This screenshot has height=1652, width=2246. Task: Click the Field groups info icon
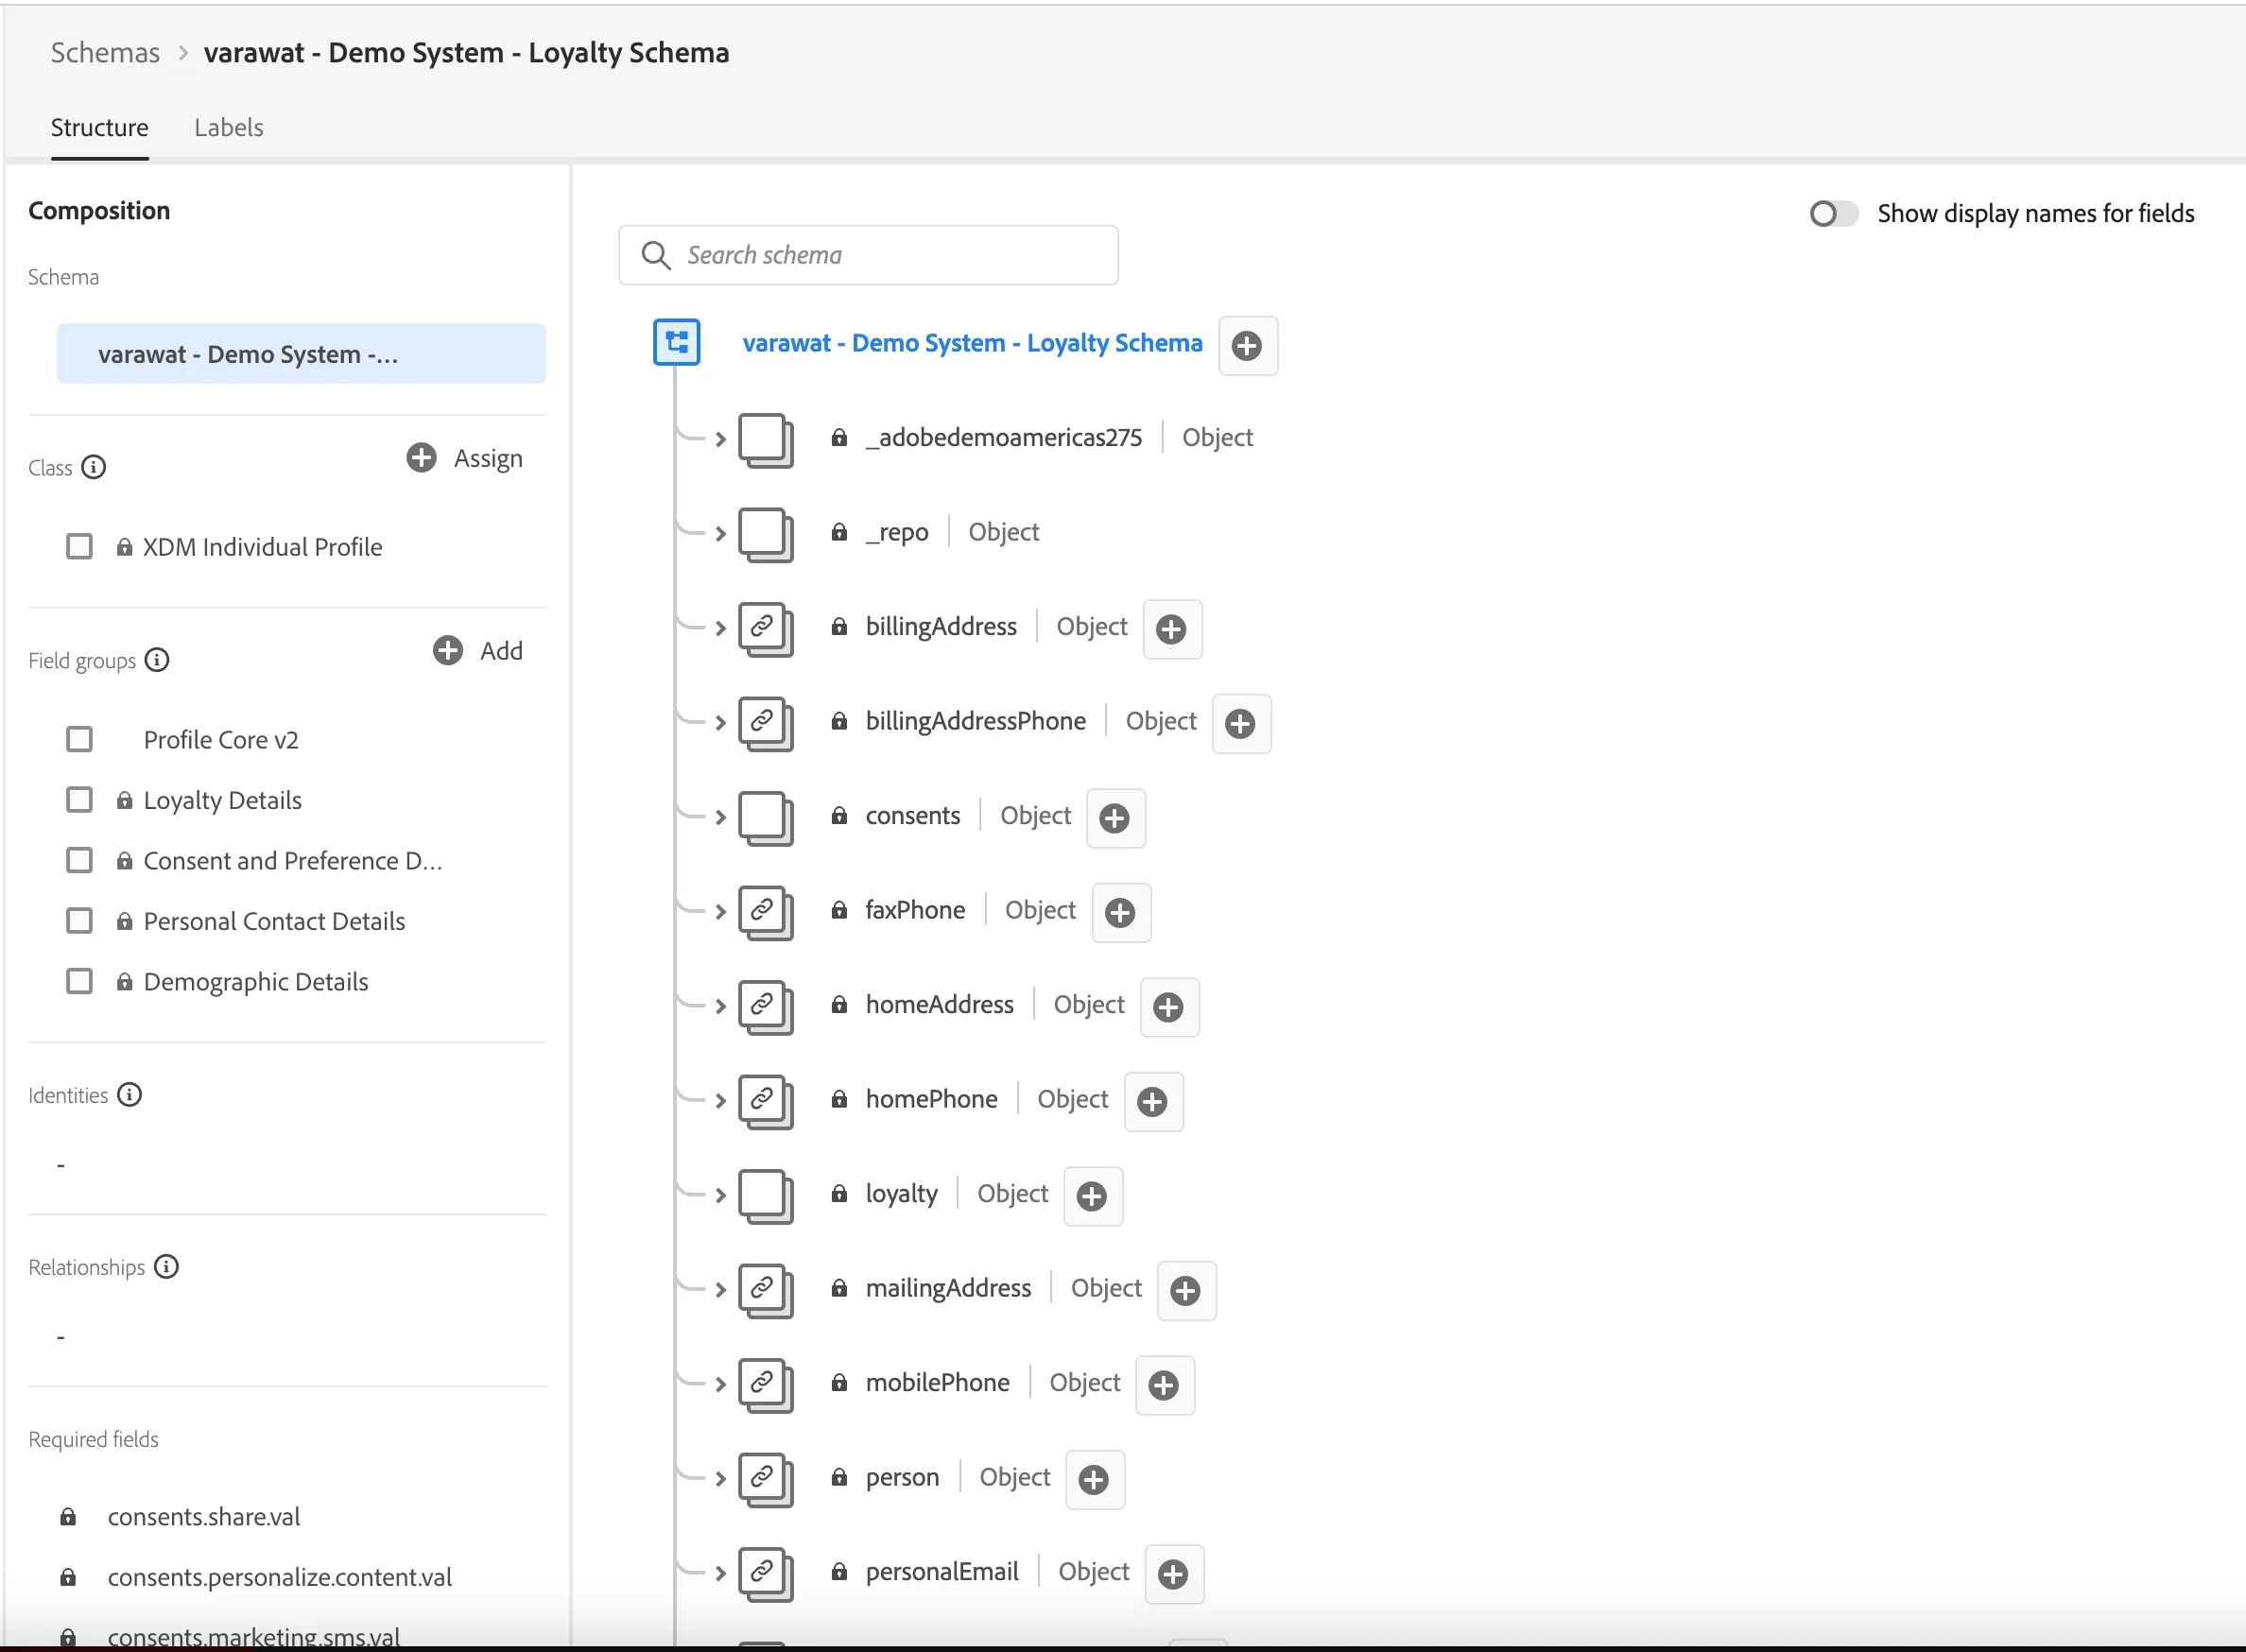(157, 660)
